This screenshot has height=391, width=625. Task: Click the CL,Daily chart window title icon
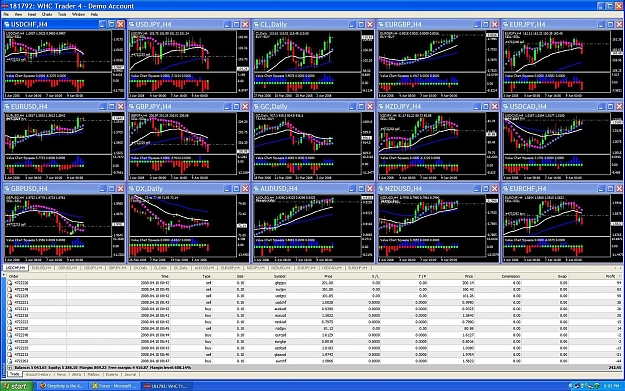click(256, 24)
